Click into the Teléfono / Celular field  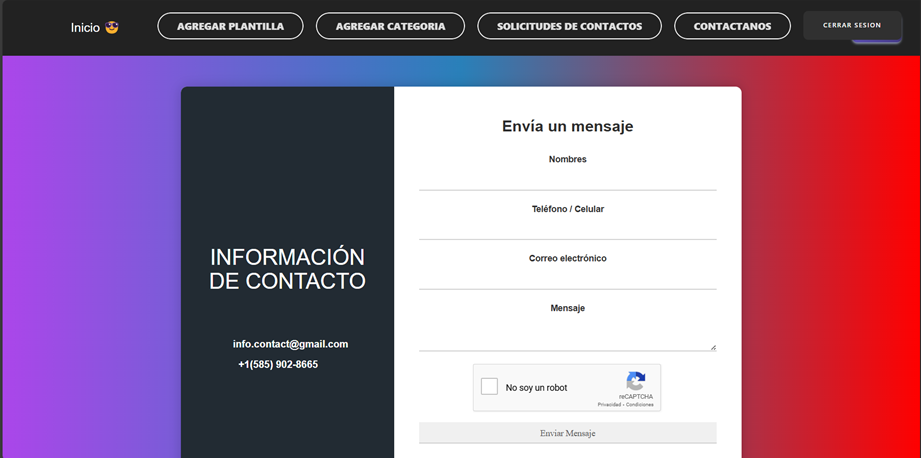567,229
